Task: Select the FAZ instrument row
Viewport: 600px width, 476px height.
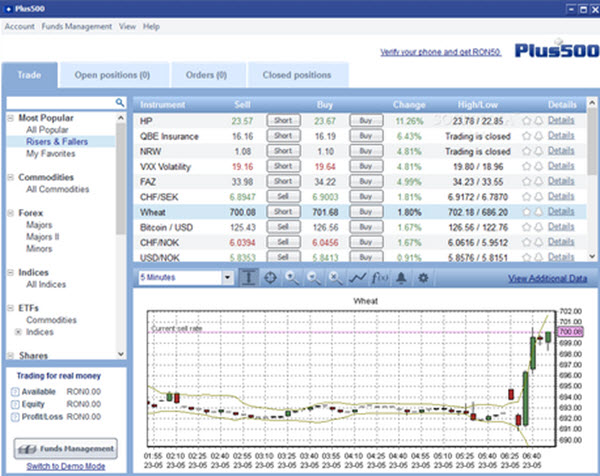Action: pyautogui.click(x=360, y=181)
